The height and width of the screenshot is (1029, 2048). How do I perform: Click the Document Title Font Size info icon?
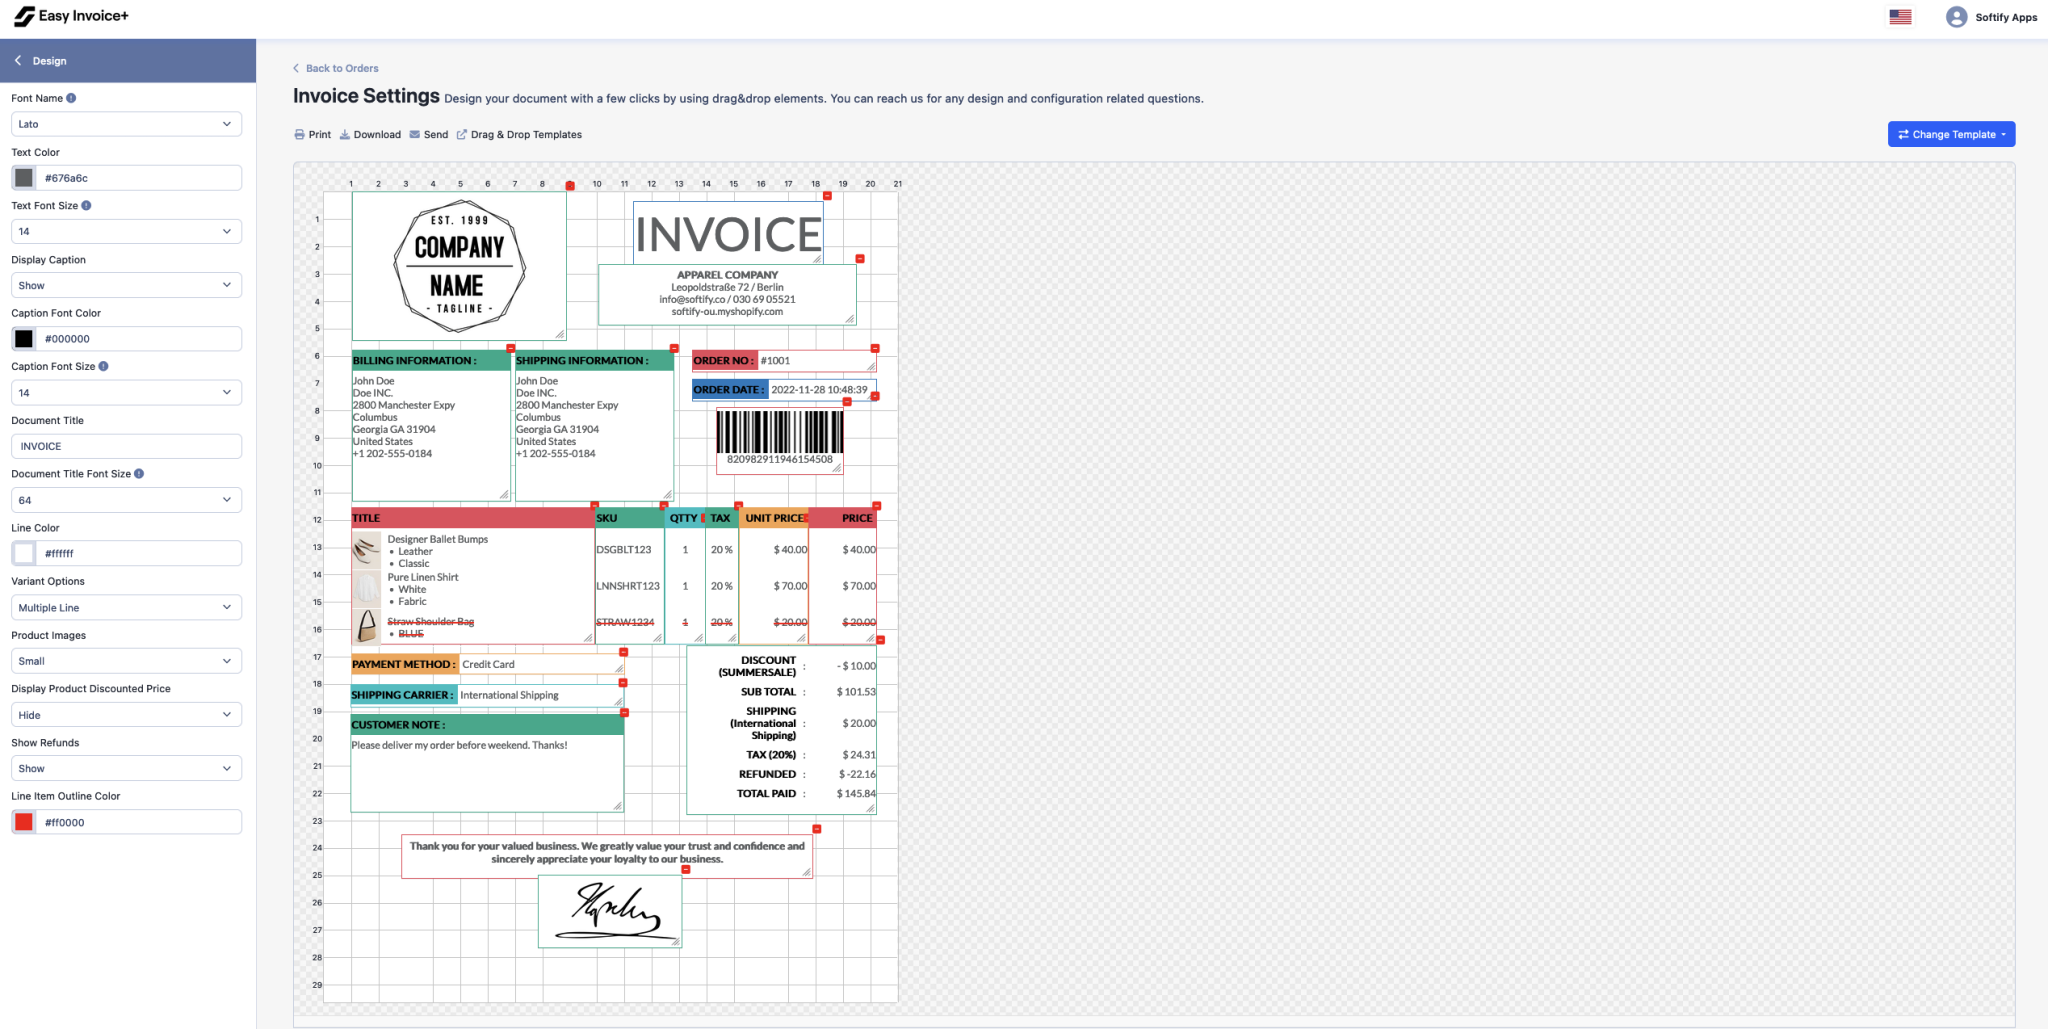pyautogui.click(x=139, y=473)
